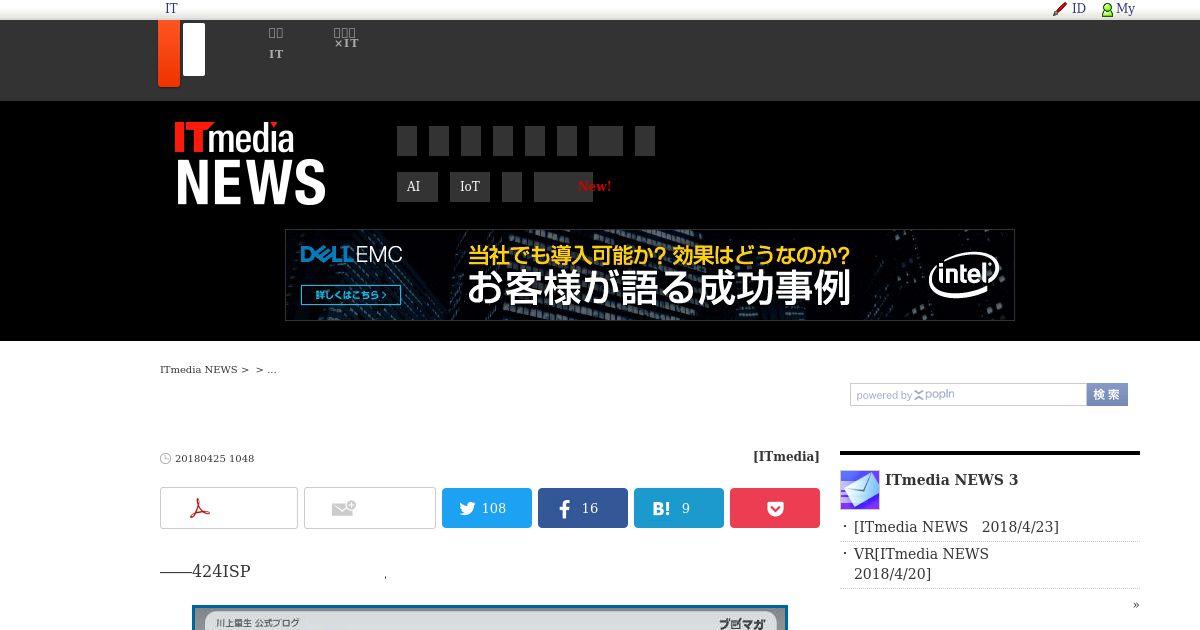This screenshot has width=1200, height=630.
Task: Share on Twitter showing 108
Action: tap(487, 508)
